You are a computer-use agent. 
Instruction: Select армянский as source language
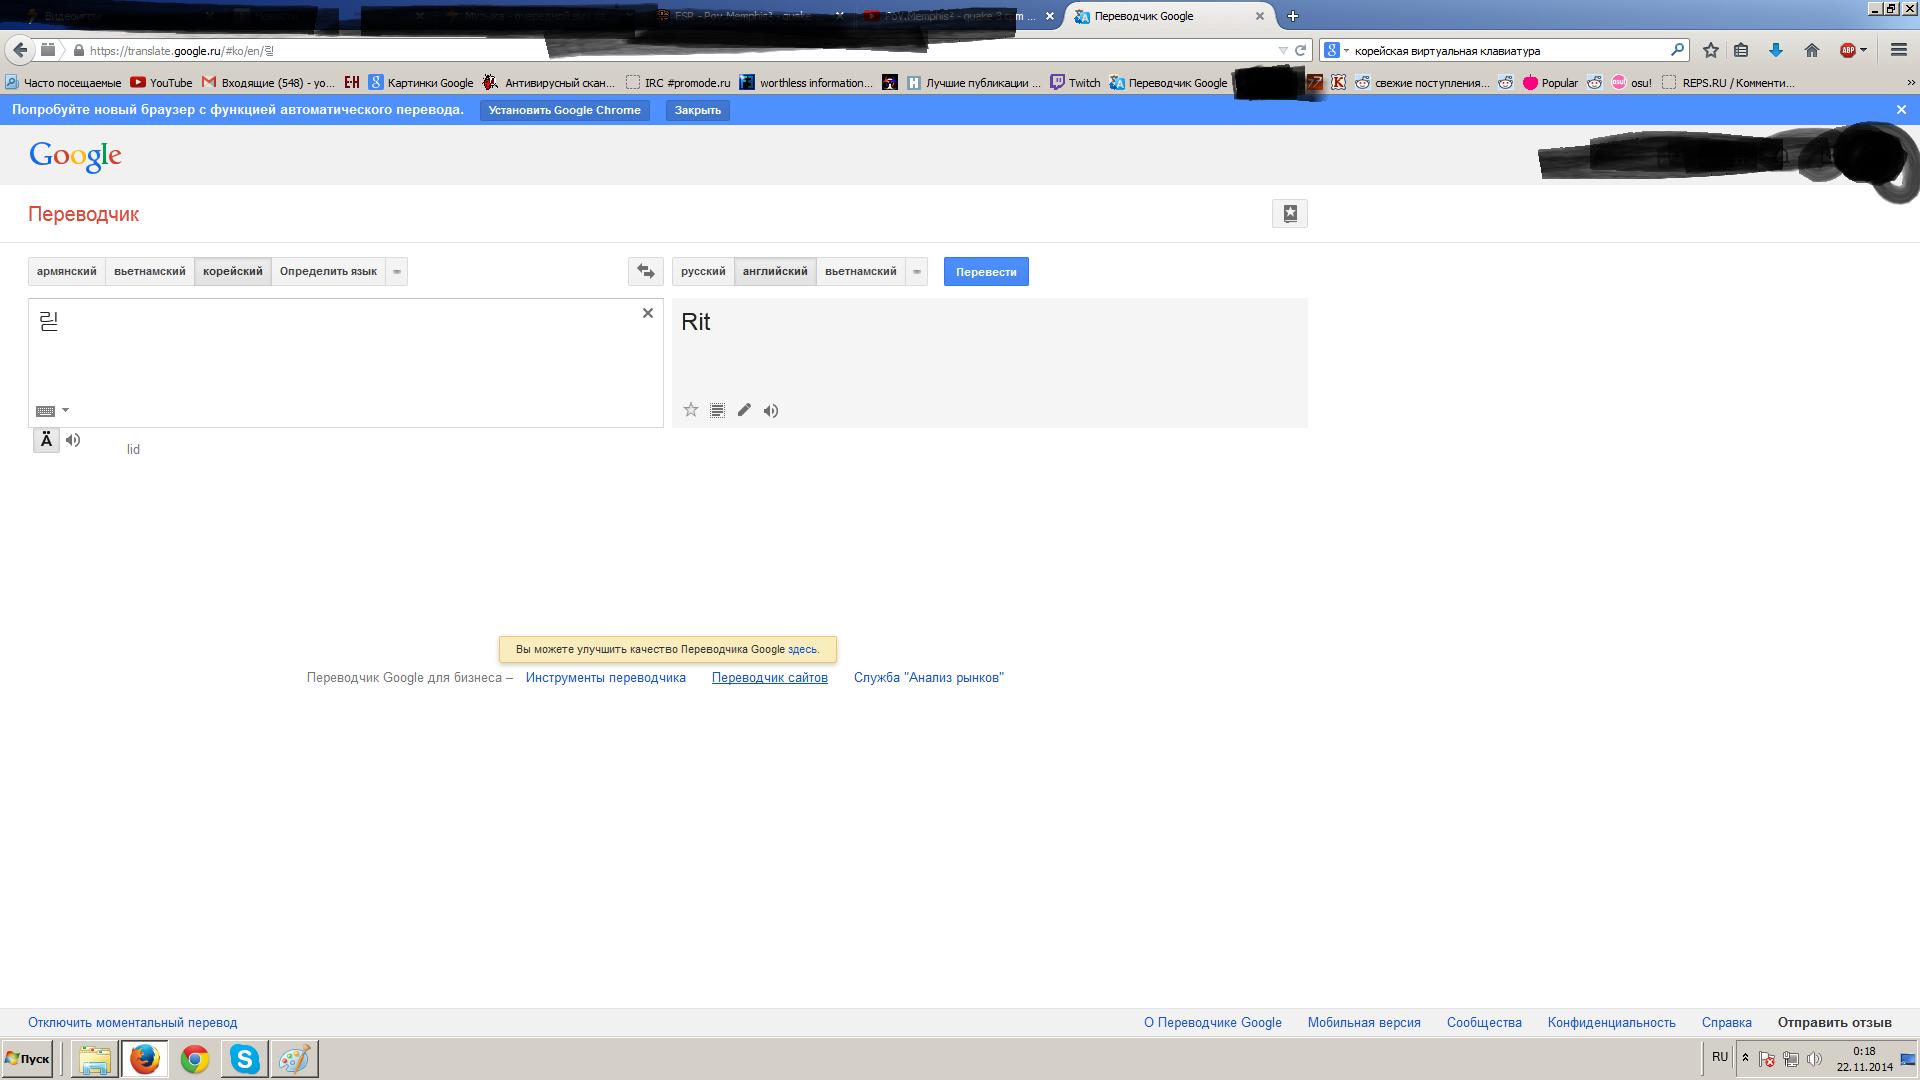(x=67, y=271)
